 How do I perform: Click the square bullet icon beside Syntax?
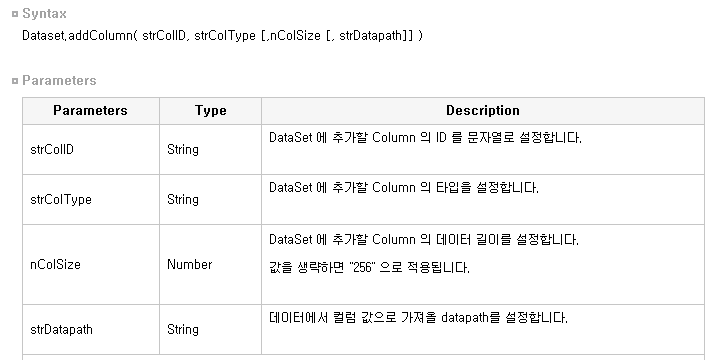pos(15,14)
